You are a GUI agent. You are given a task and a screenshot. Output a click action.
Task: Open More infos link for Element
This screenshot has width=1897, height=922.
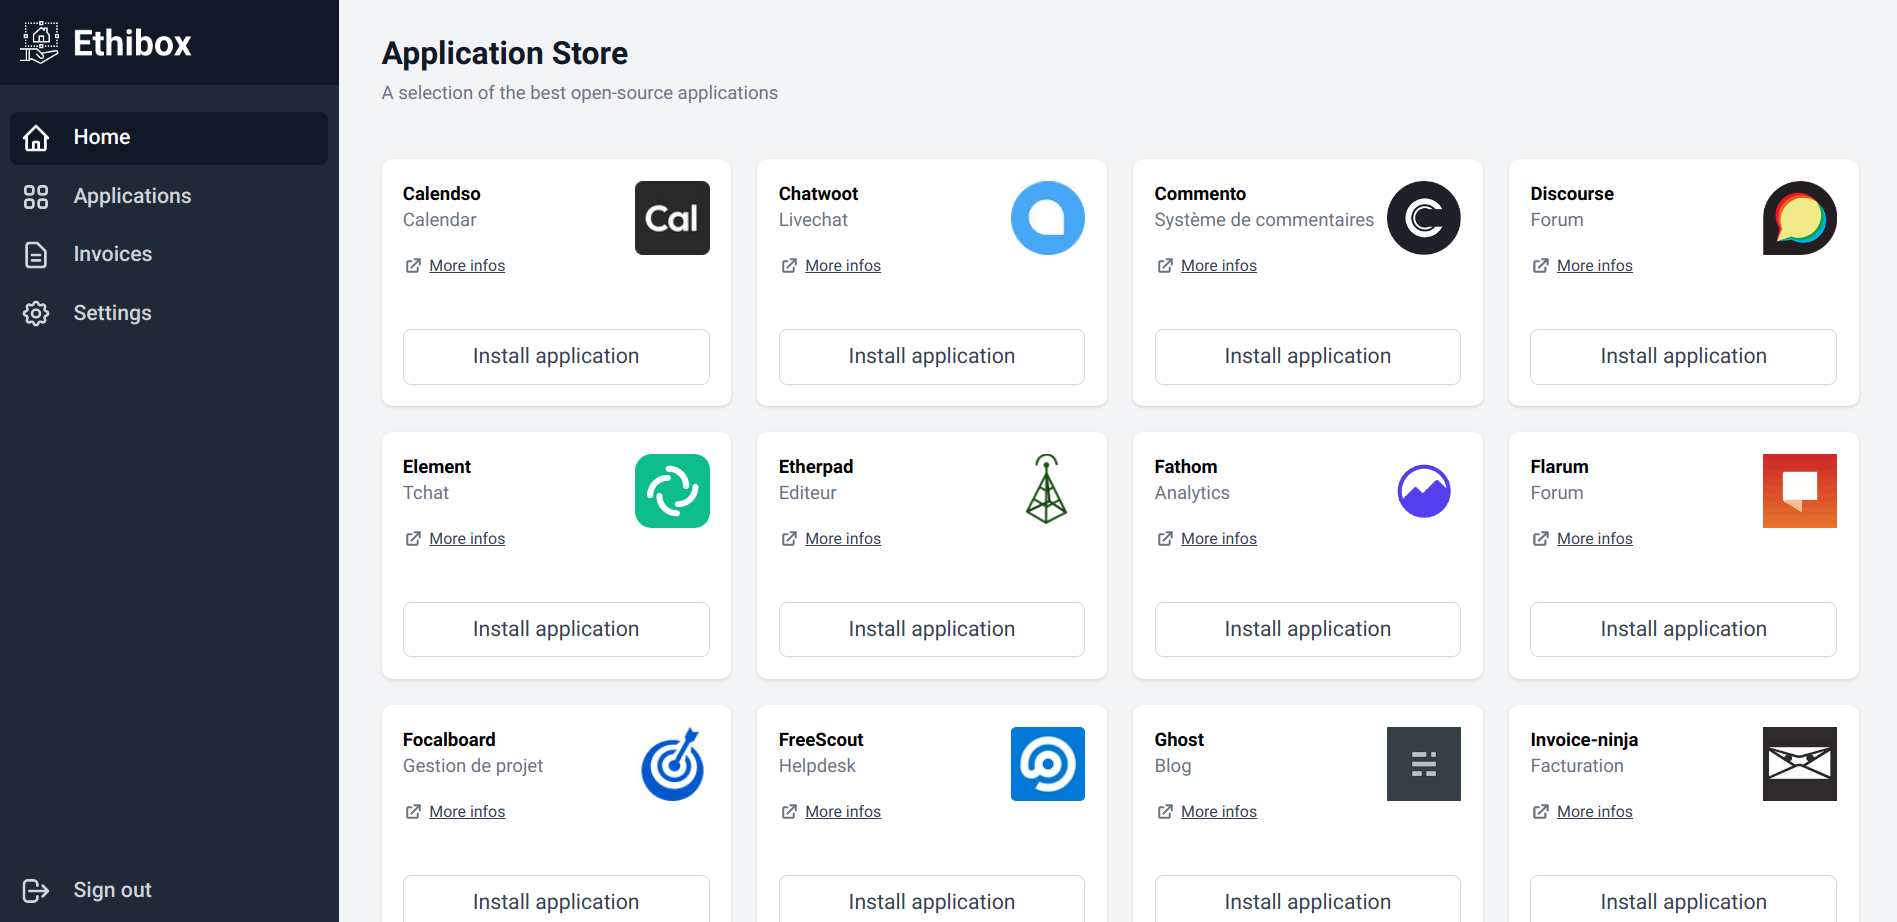click(467, 539)
